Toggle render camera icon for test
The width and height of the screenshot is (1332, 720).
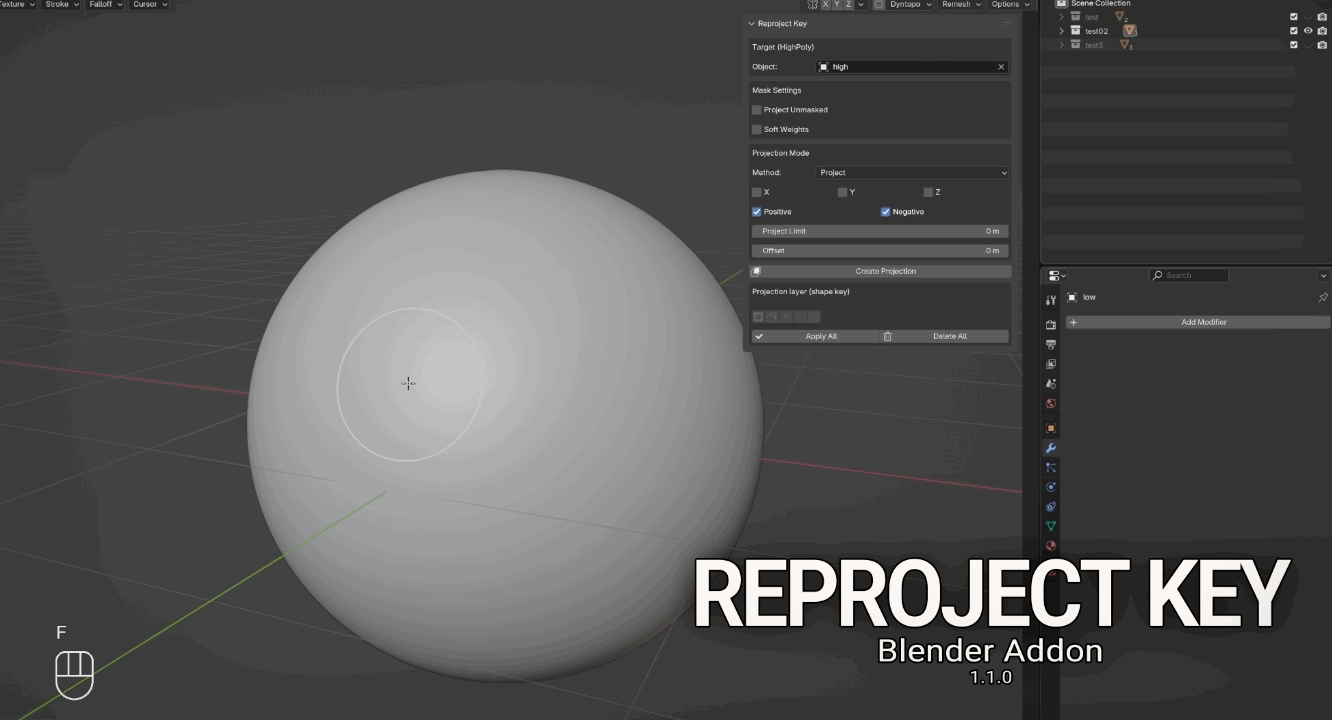1321,17
